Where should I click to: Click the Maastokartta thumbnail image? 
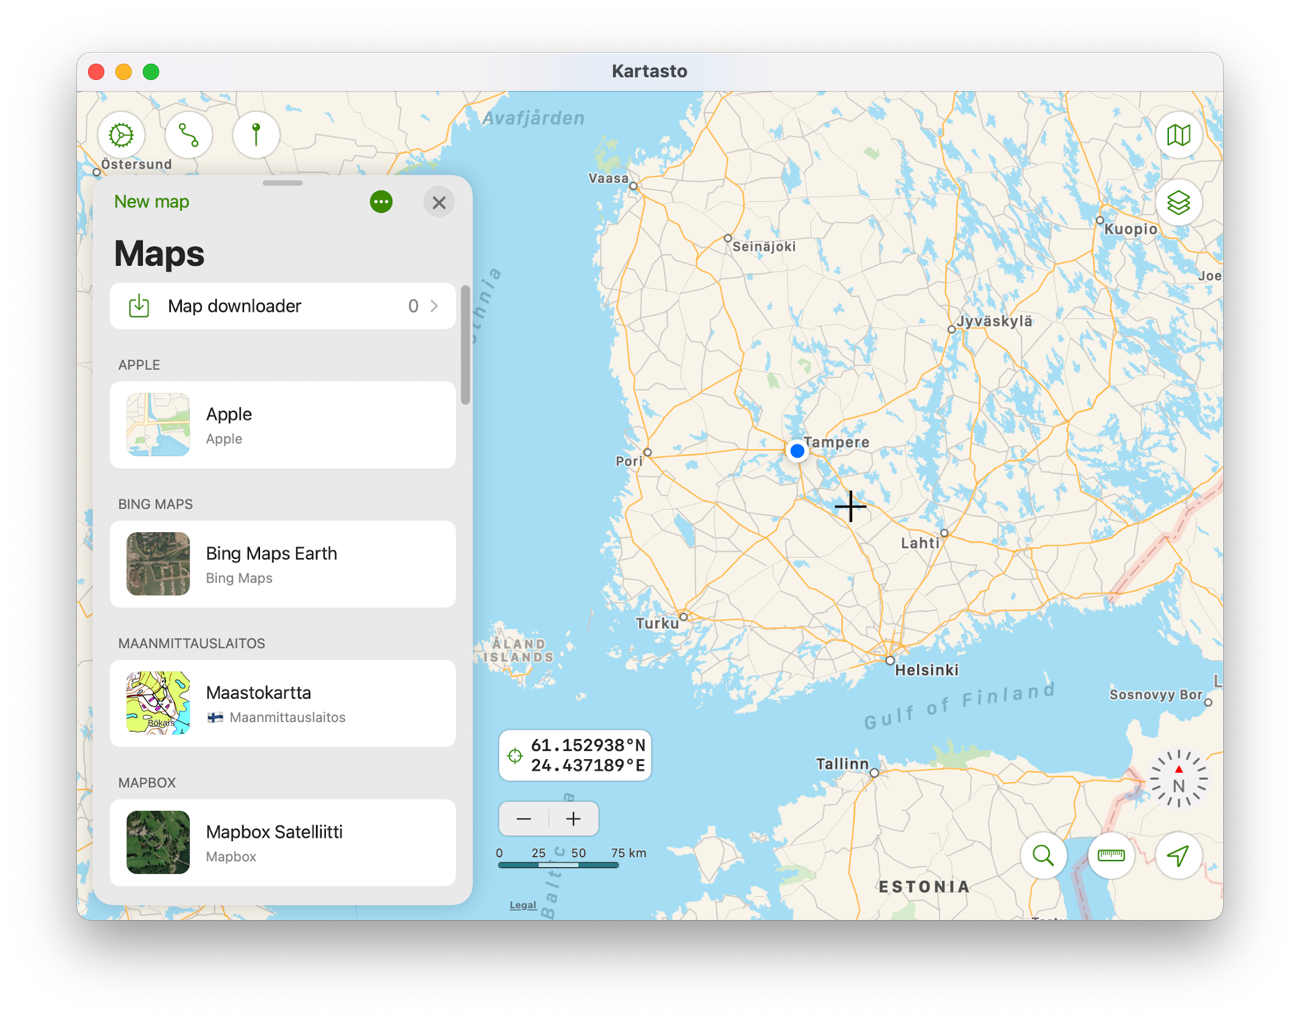(158, 703)
